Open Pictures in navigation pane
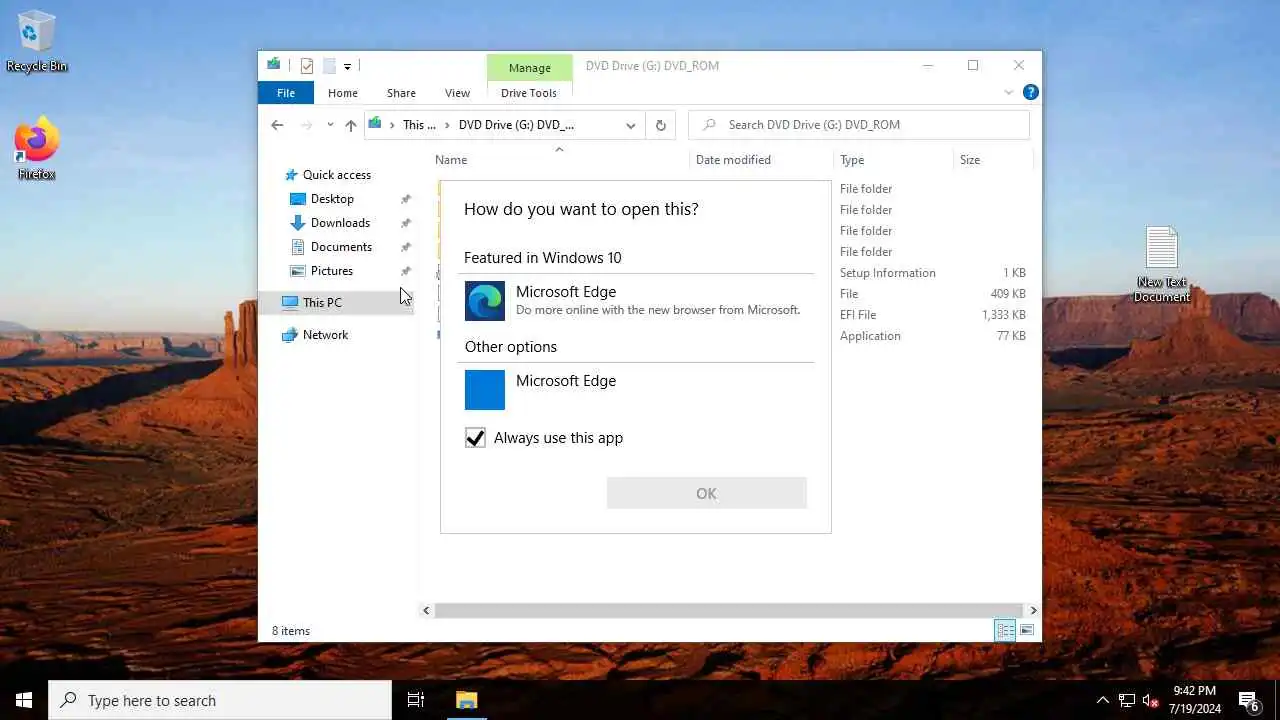The image size is (1280, 720). click(x=331, y=271)
